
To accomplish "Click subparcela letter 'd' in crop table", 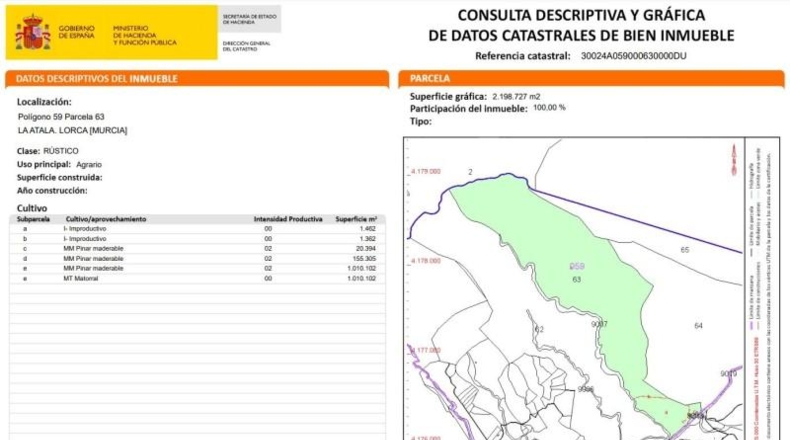I will coord(25,259).
